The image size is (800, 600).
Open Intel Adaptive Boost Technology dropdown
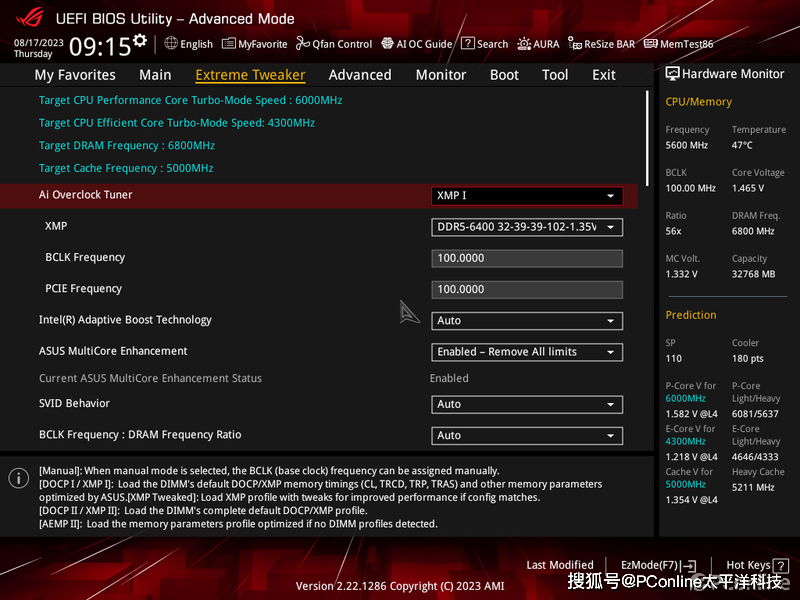coord(527,321)
